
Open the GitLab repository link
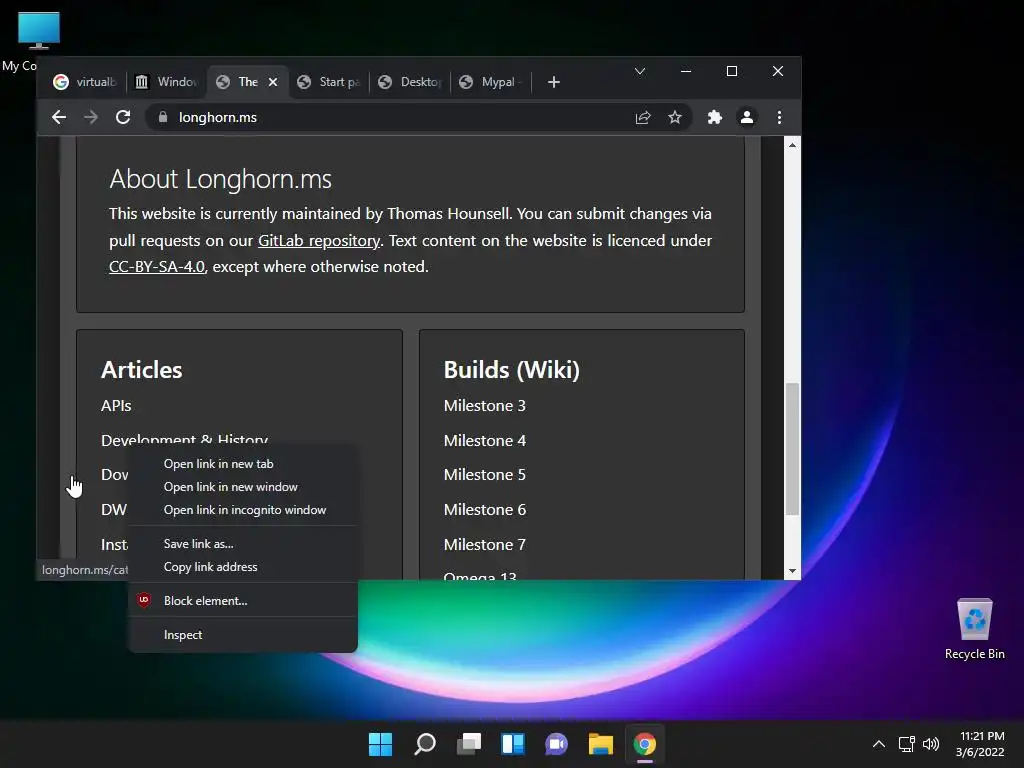pyautogui.click(x=319, y=241)
